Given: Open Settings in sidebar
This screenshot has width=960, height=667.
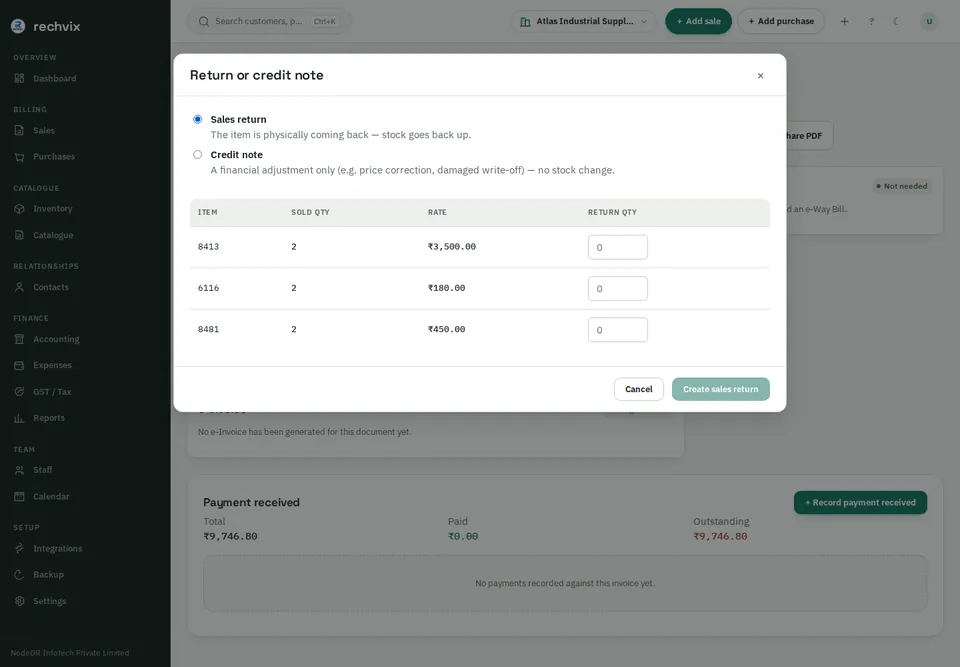Looking at the screenshot, I should (50, 601).
